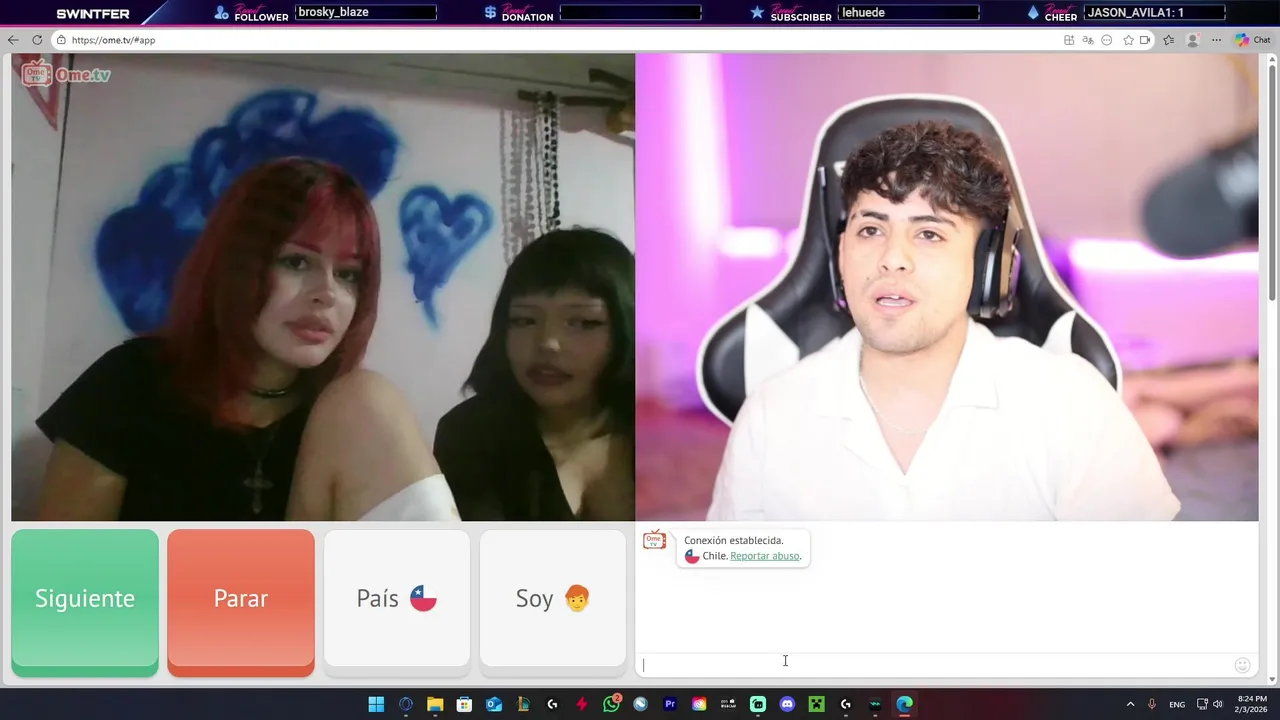Open File Explorer from the taskbar
Screen dimensions: 1280x720
coord(435,704)
